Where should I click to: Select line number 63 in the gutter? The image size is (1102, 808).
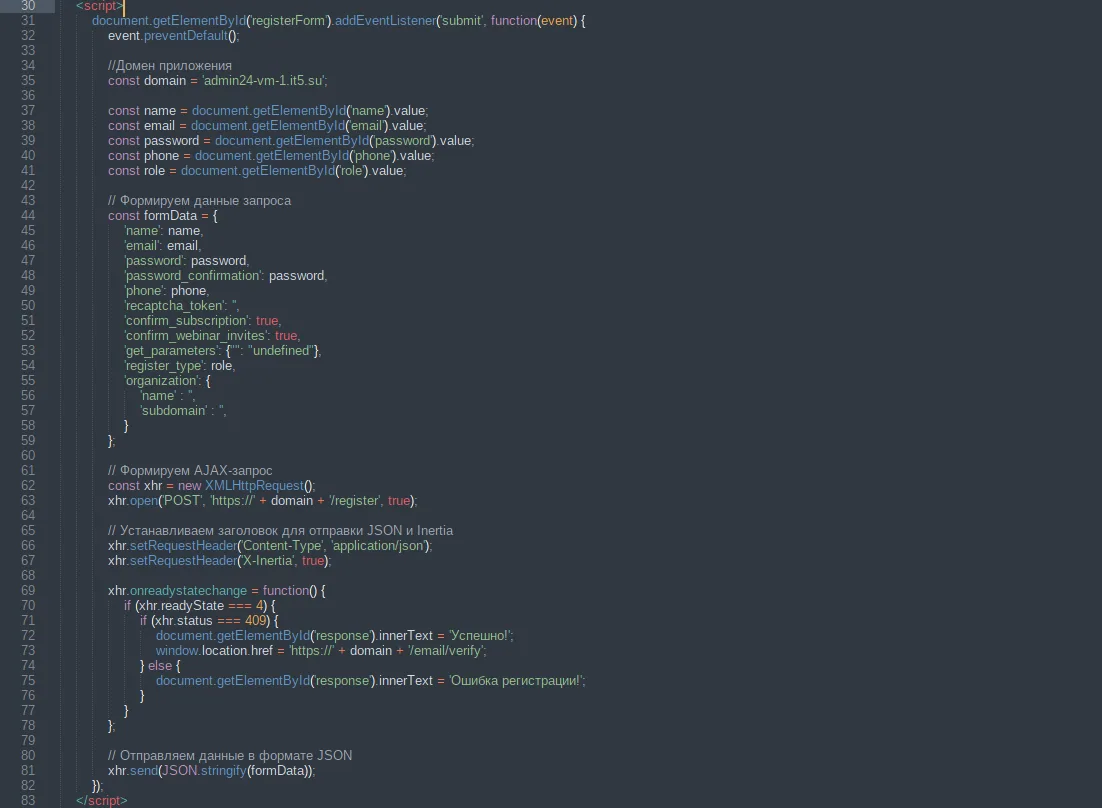pyautogui.click(x=27, y=500)
